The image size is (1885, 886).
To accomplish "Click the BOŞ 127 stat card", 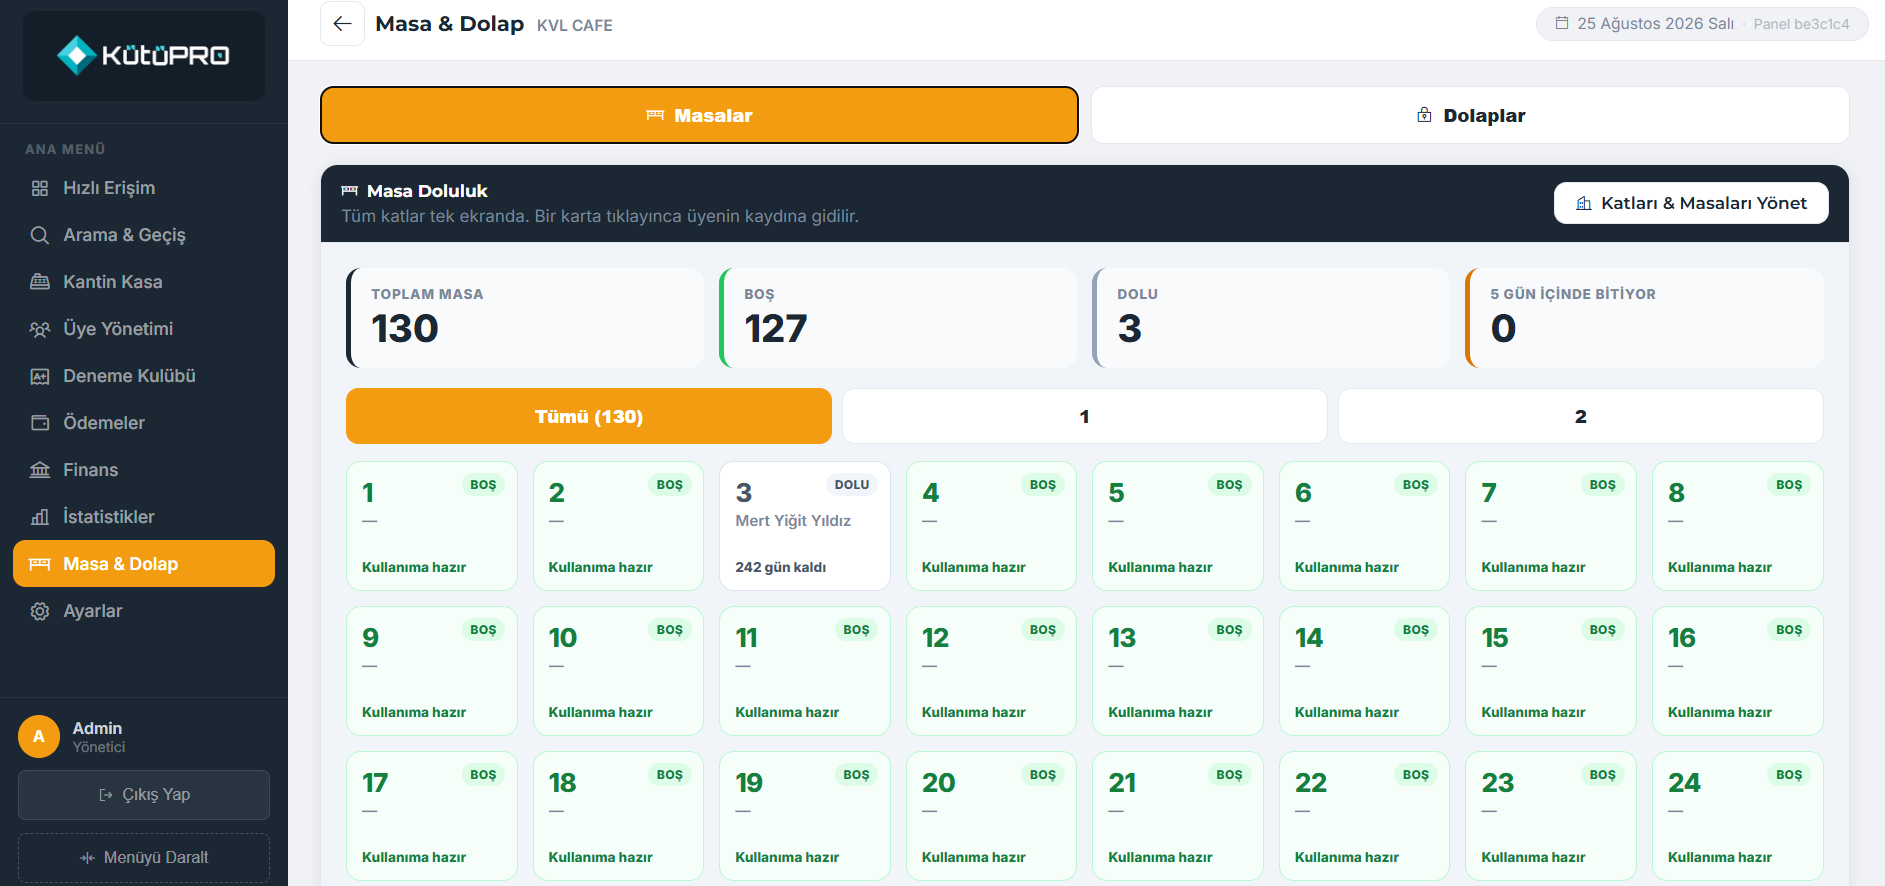I will [898, 318].
